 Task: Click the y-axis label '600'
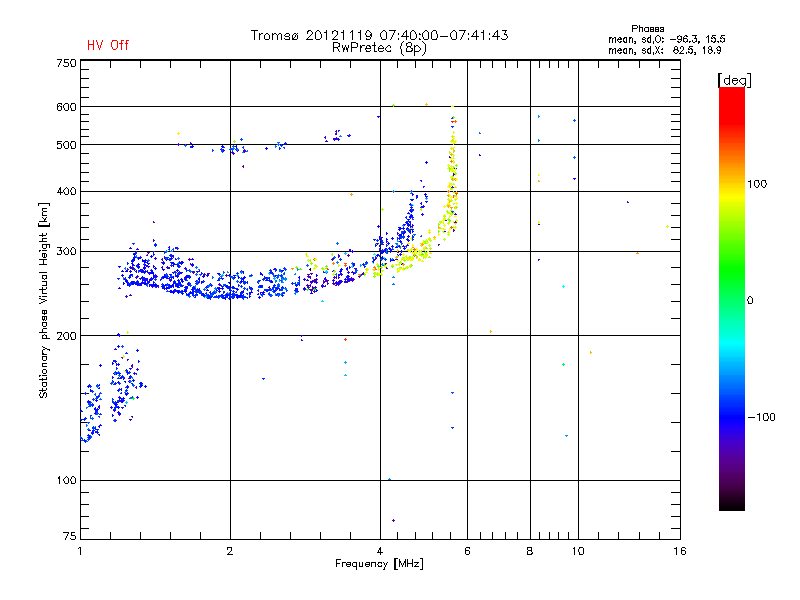point(66,107)
